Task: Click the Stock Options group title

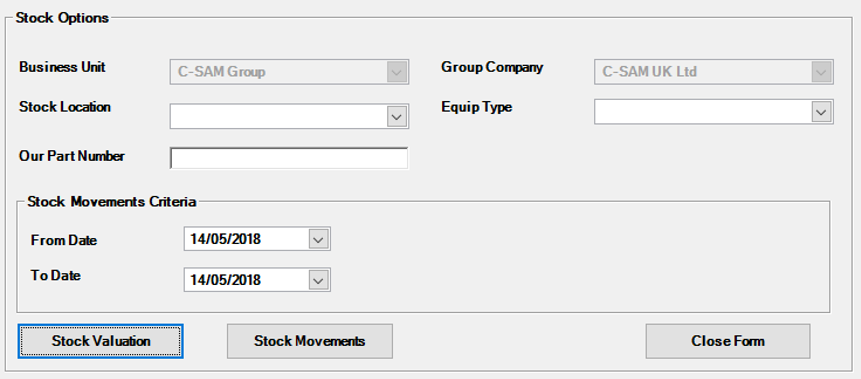Action: 62,18
